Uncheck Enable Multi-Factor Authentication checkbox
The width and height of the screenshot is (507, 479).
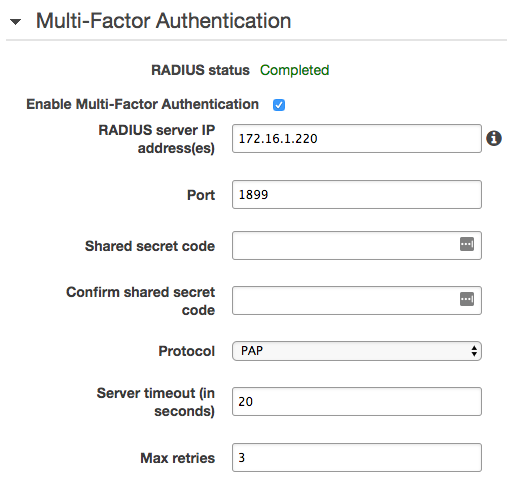coord(279,105)
